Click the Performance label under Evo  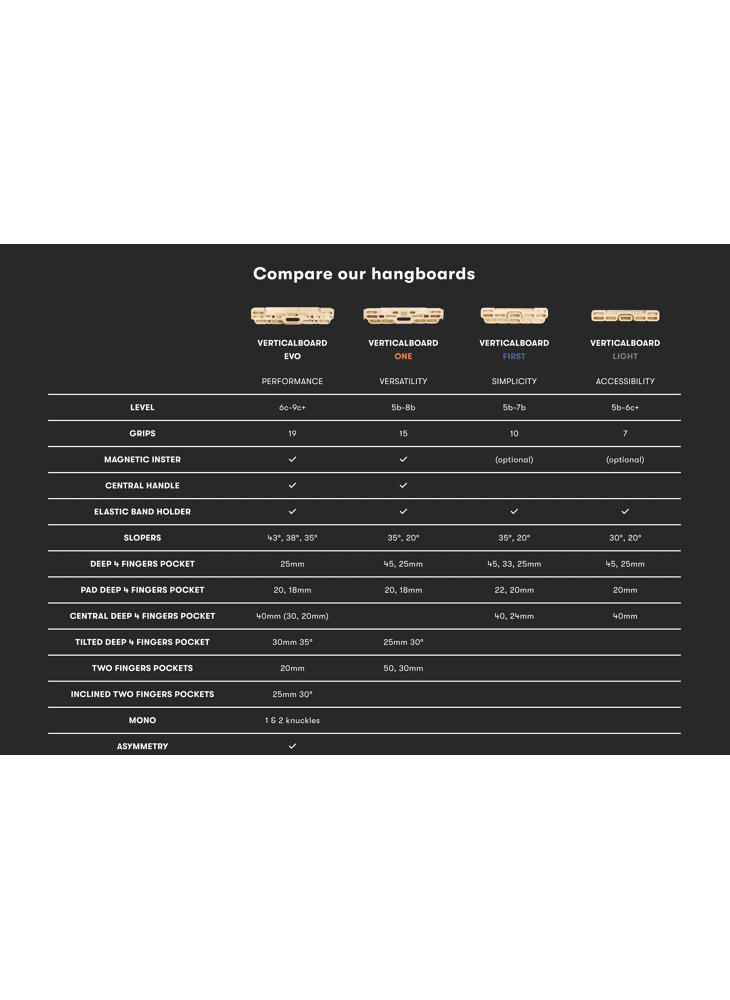pyautogui.click(x=292, y=381)
